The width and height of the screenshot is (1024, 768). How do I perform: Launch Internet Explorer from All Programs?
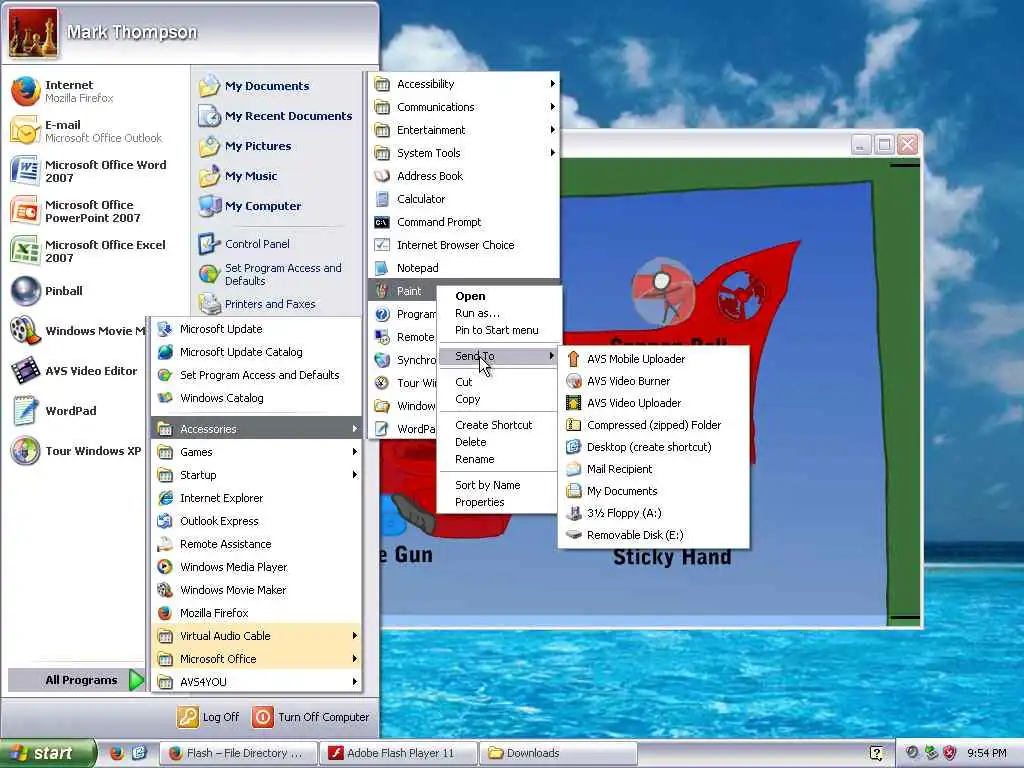257,498
